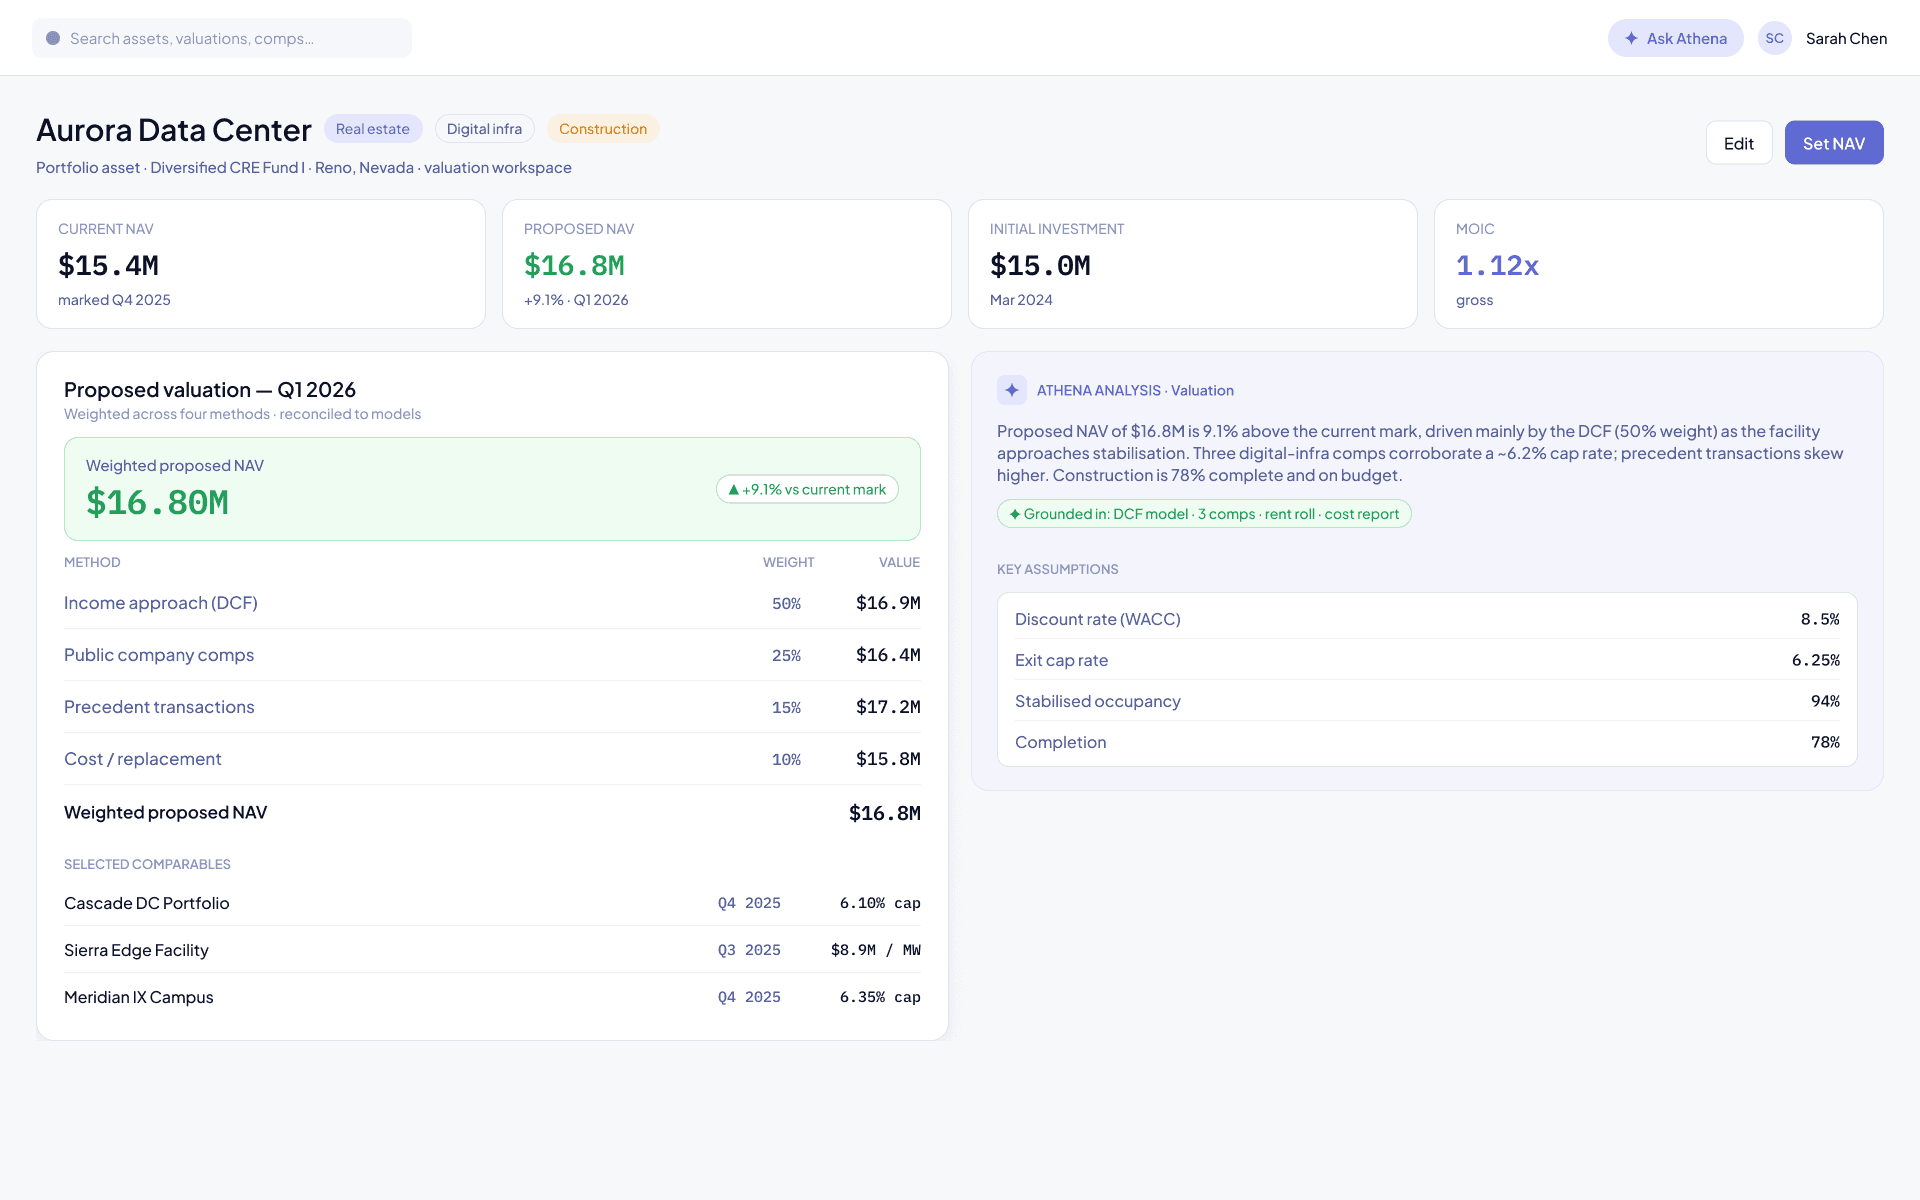
Task: Click the search dot icon in search bar
Action: [53, 38]
